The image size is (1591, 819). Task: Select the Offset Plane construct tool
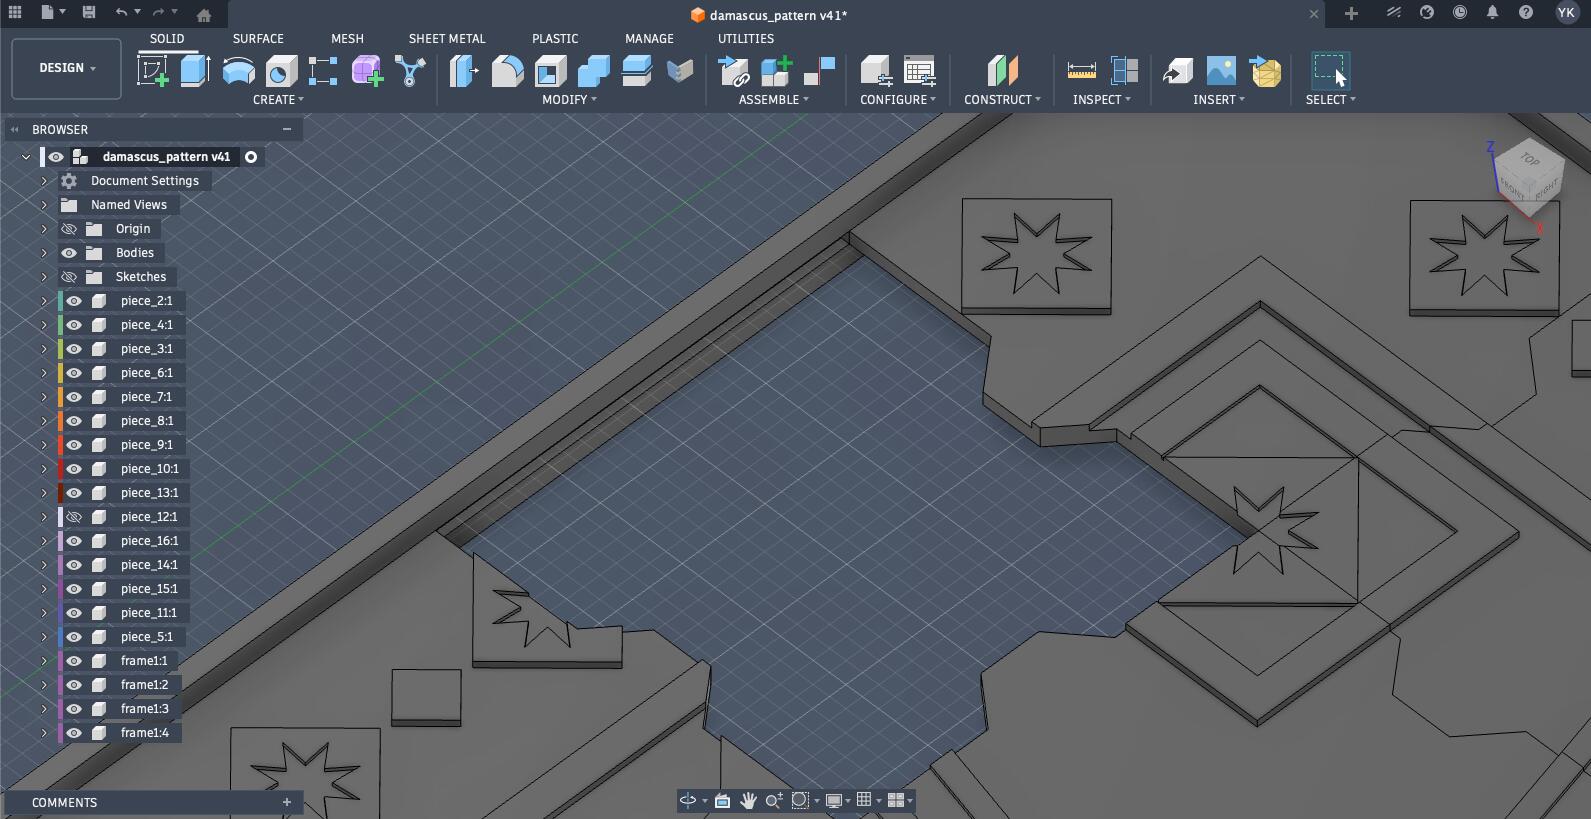(x=1002, y=71)
